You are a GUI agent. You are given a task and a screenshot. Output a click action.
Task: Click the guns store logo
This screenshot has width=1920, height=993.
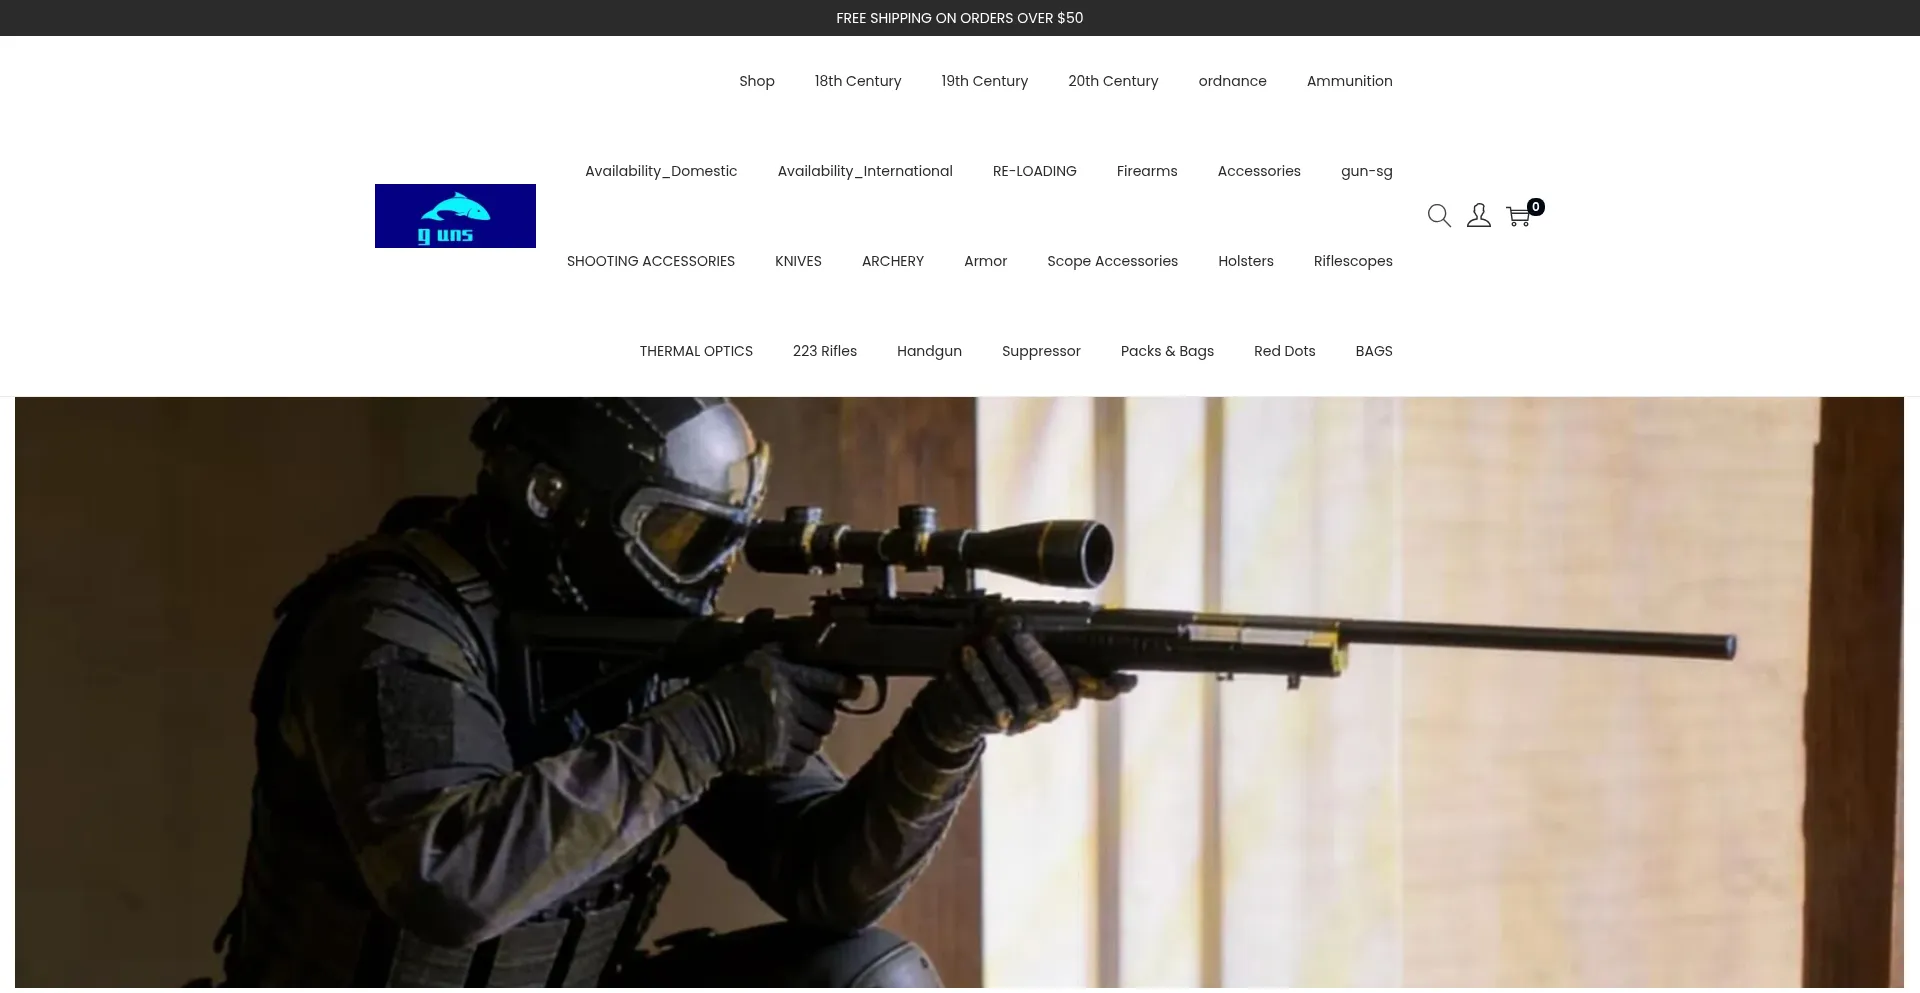pyautogui.click(x=455, y=215)
